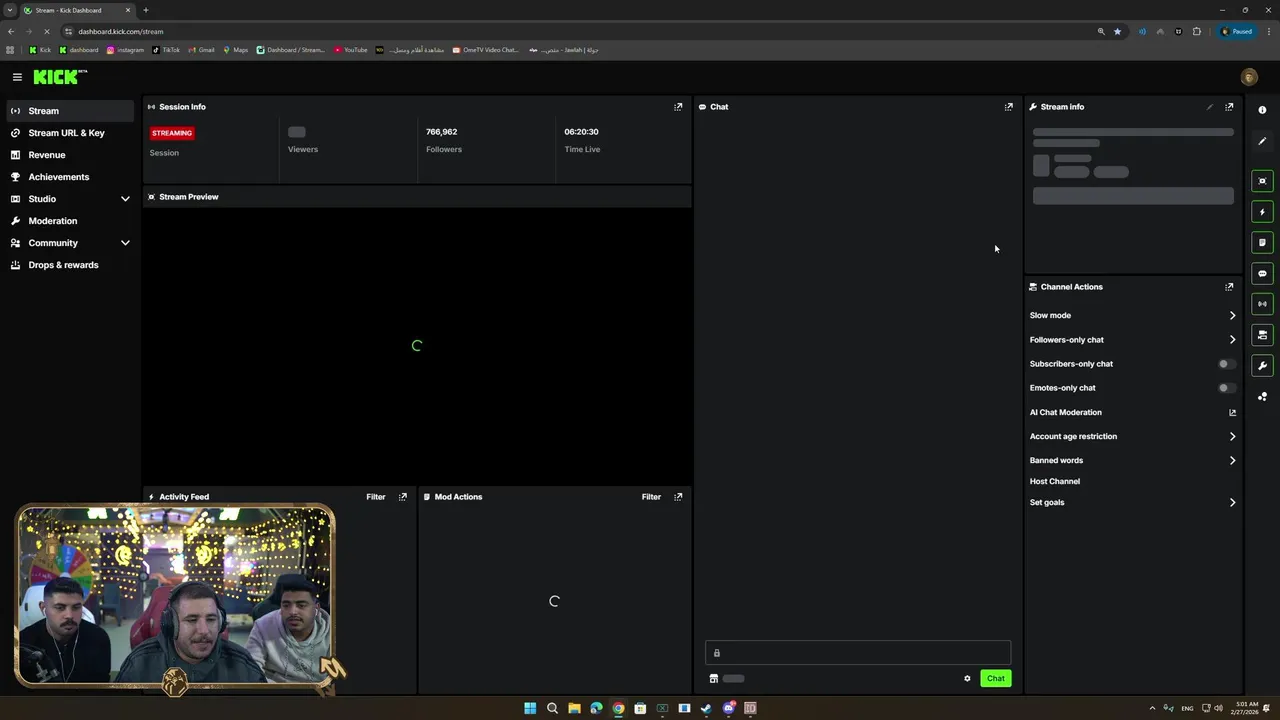Viewport: 1280px width, 720px height.
Task: Pop out the Mod Actions panel
Action: click(x=678, y=497)
